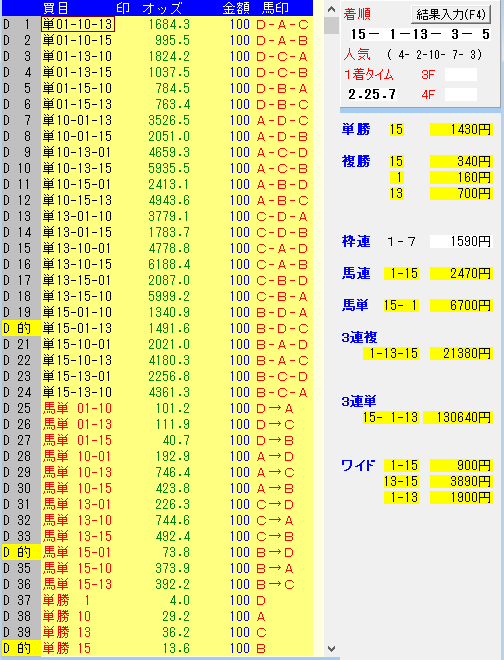Select bet row 馬単 01-10

point(157,408)
